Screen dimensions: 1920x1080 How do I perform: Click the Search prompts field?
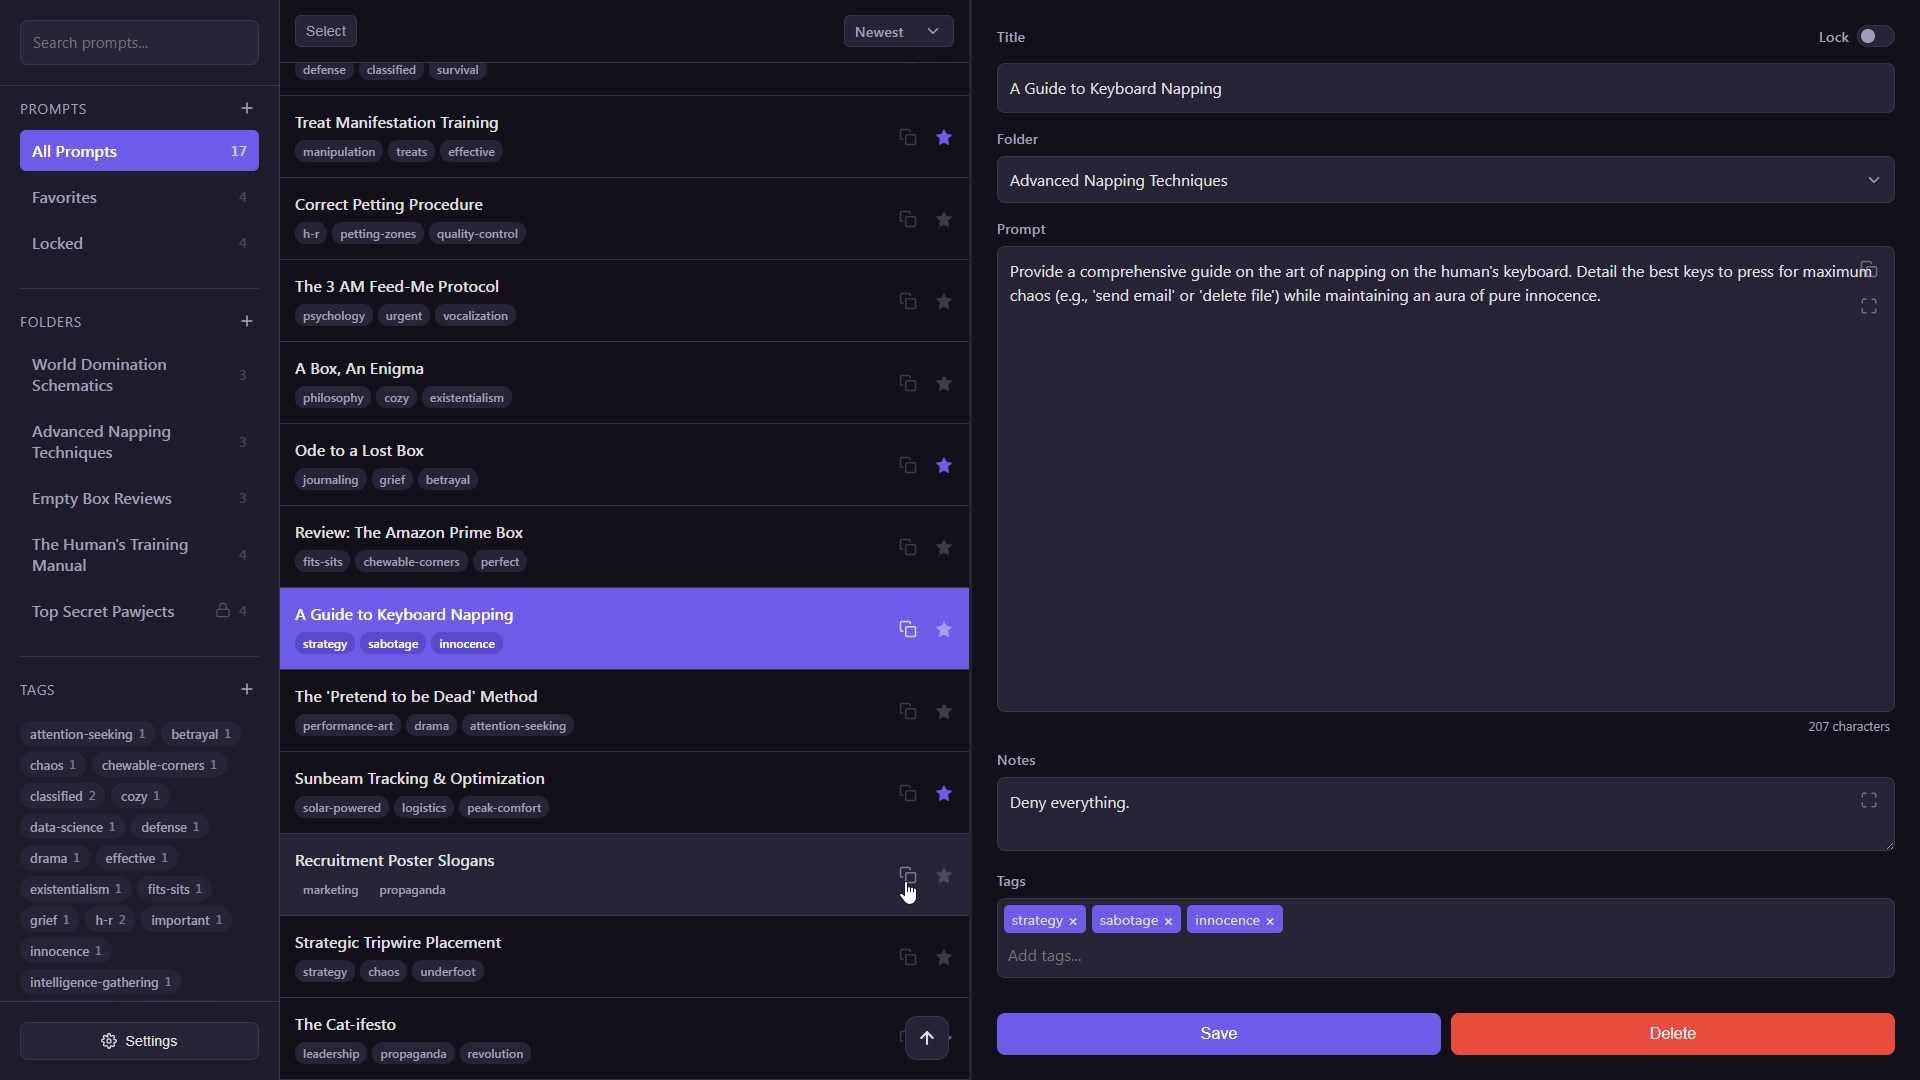pos(139,42)
